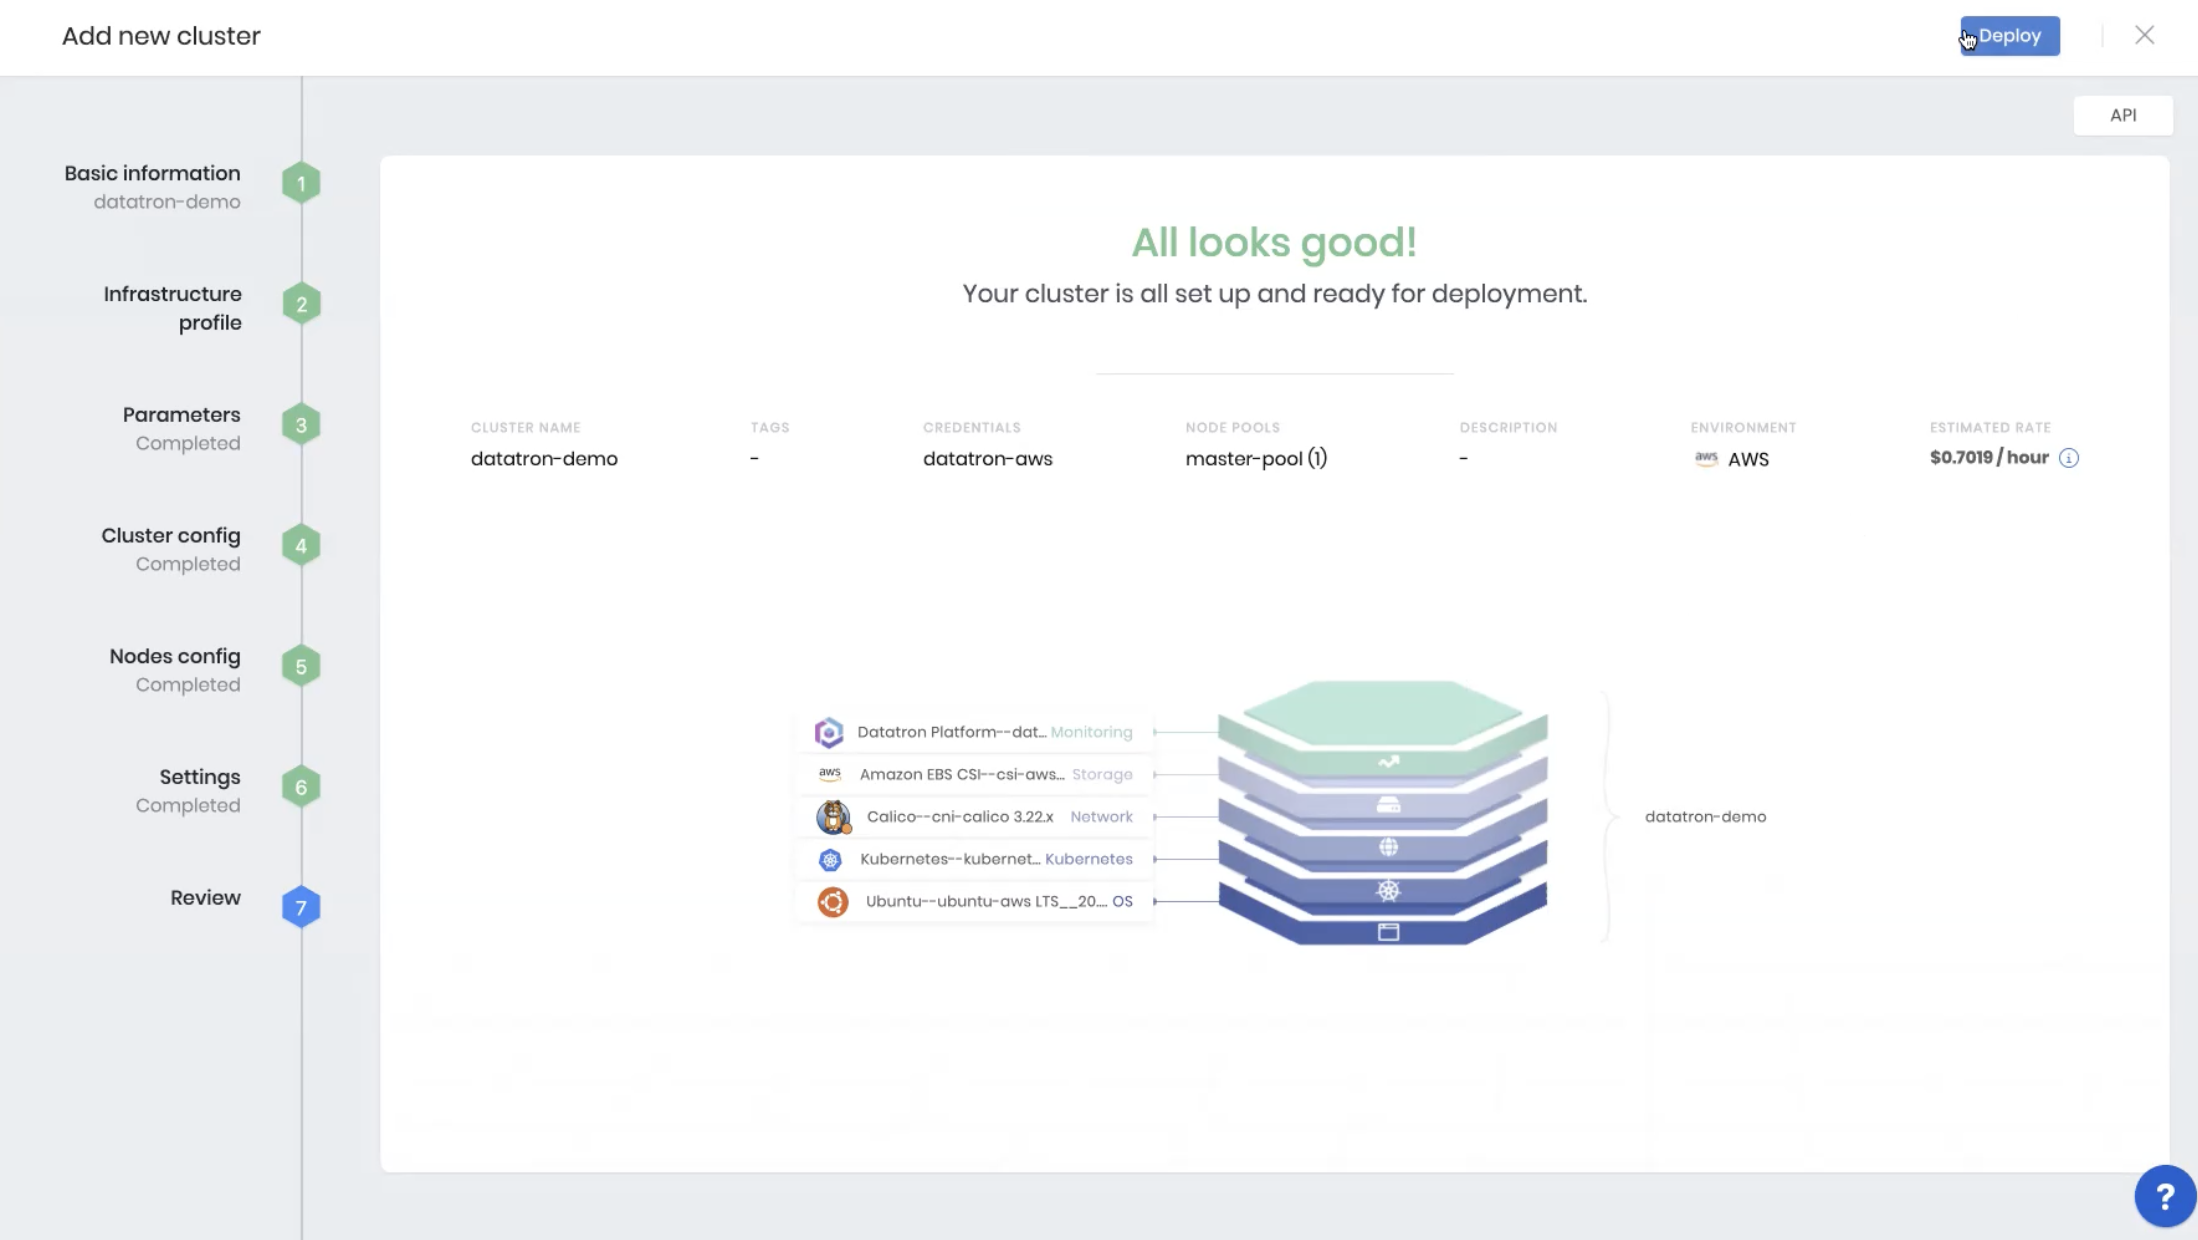Select Datatron Platform monitoring layer entry
The image size is (2198, 1240).
(x=975, y=732)
